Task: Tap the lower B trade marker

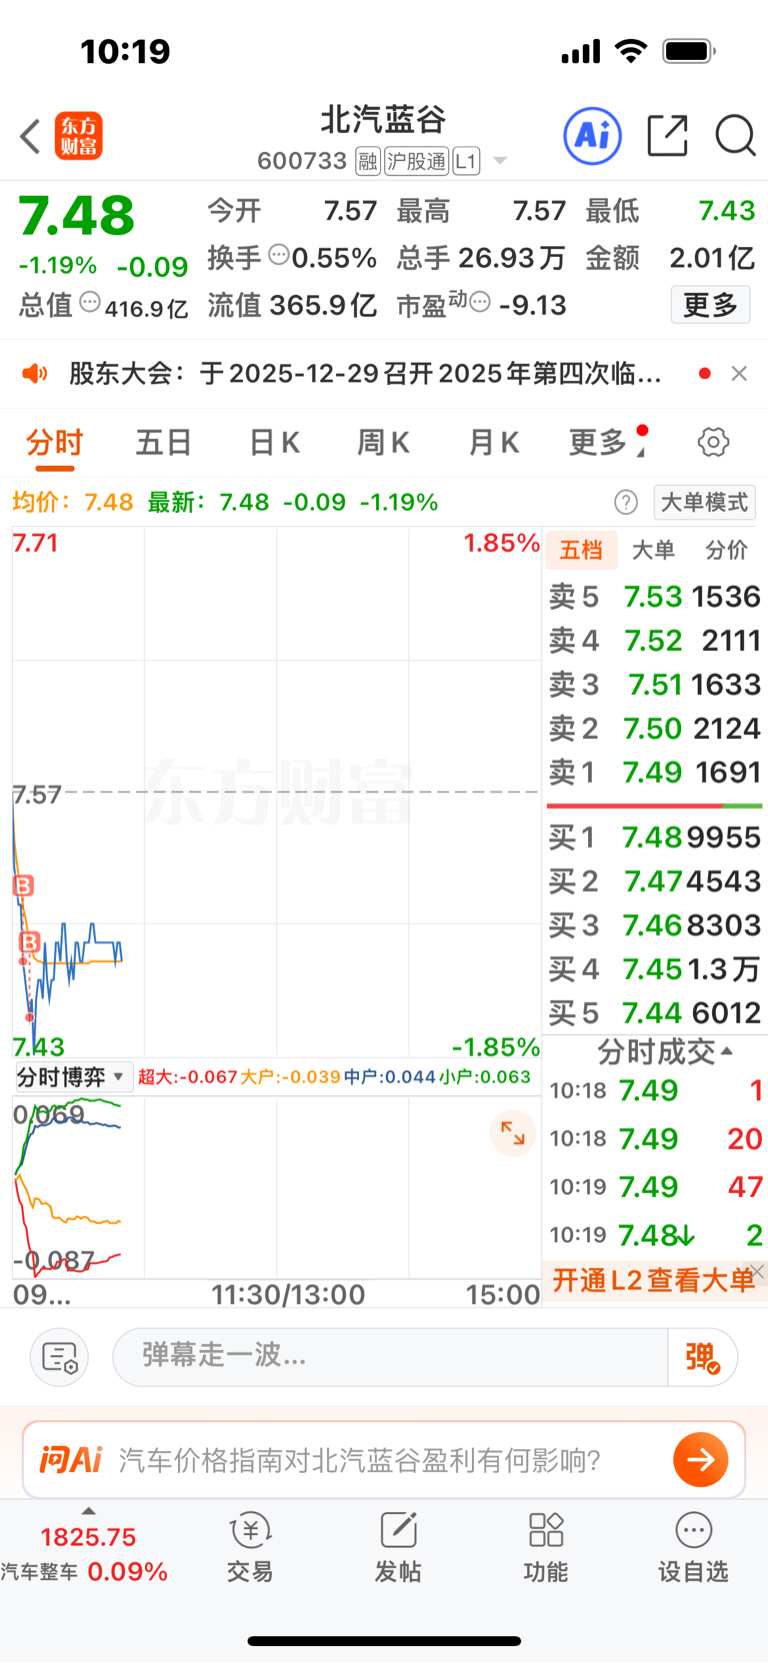Action: 30,942
